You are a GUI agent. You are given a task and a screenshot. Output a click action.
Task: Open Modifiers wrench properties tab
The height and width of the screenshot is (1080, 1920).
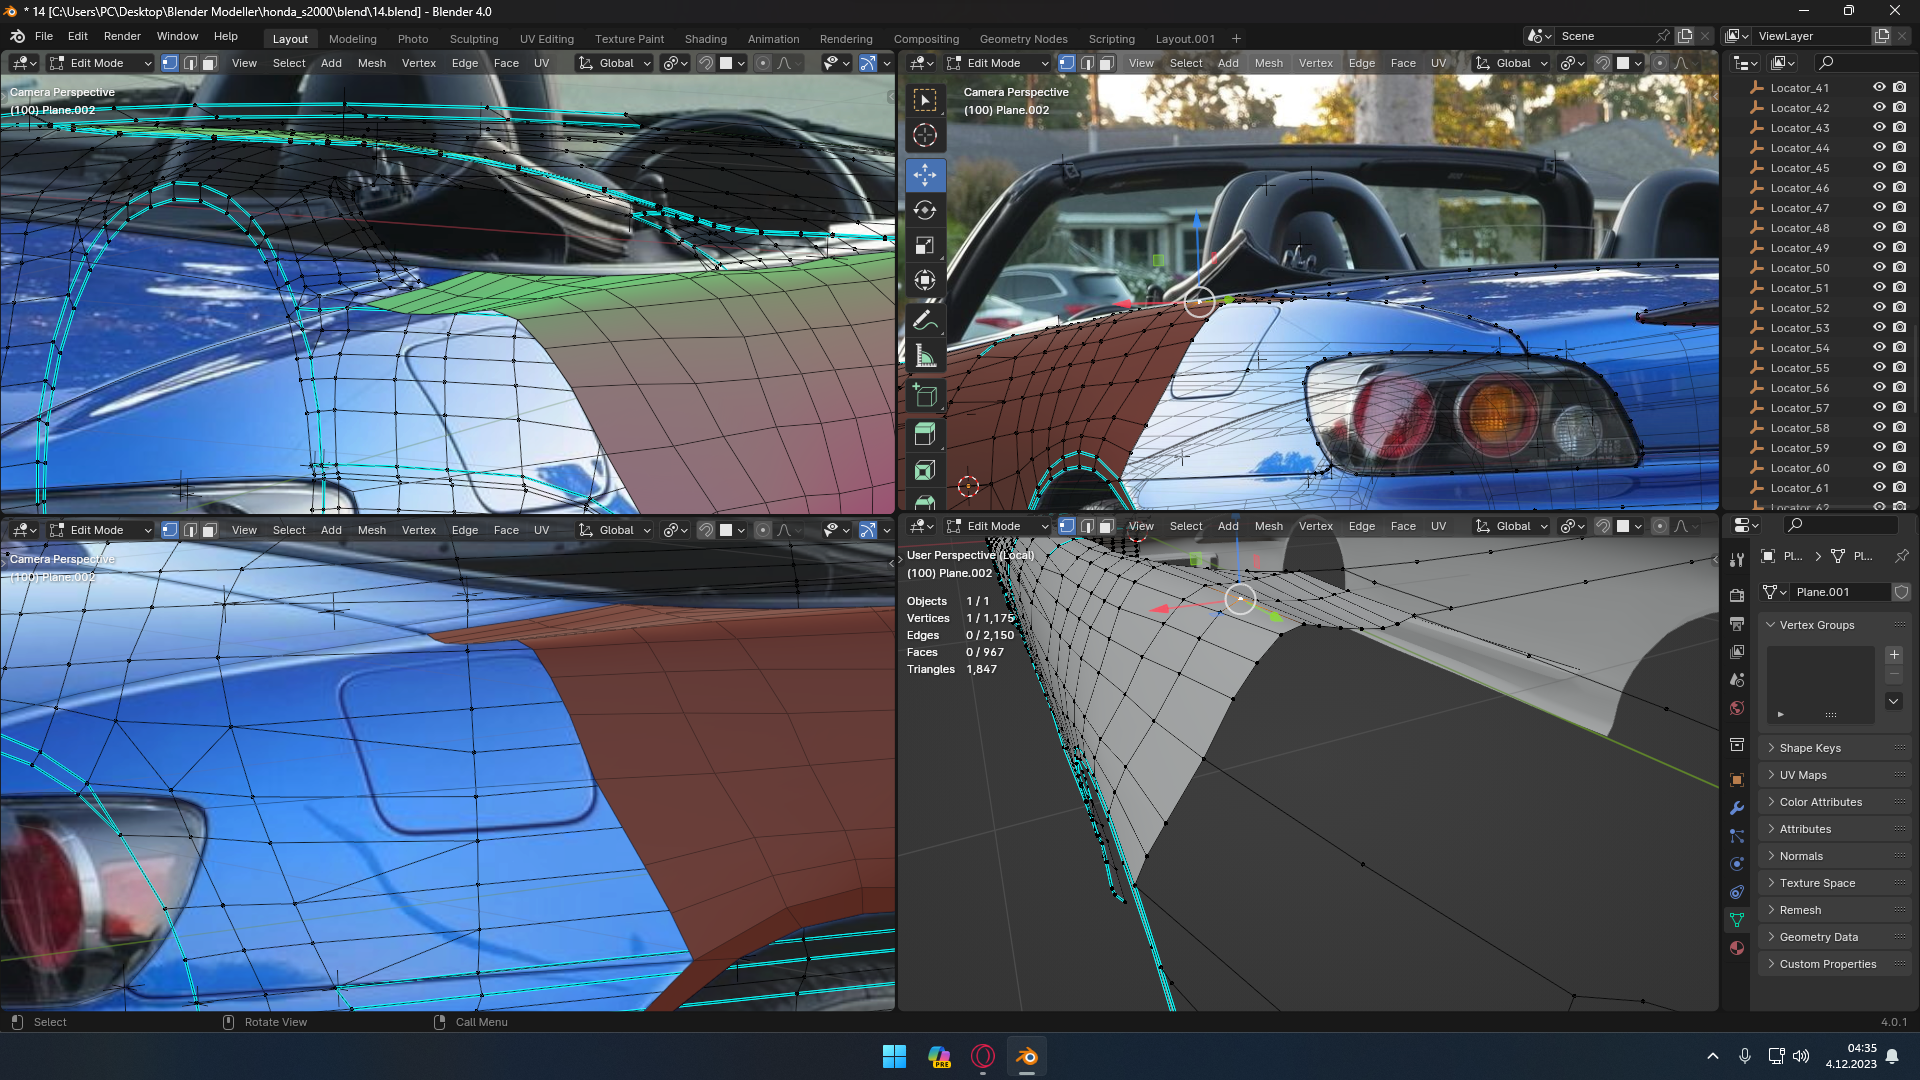tap(1737, 808)
